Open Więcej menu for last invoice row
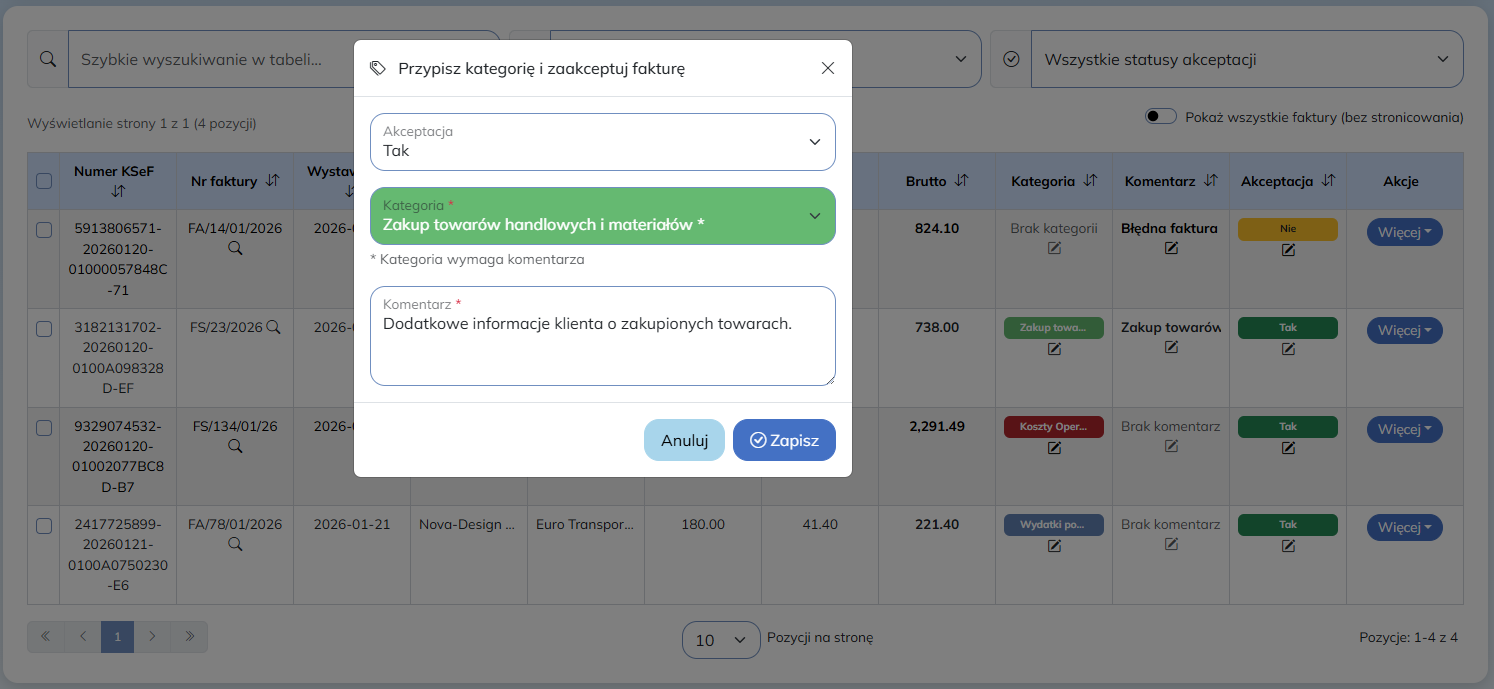Image resolution: width=1494 pixels, height=689 pixels. point(1404,527)
